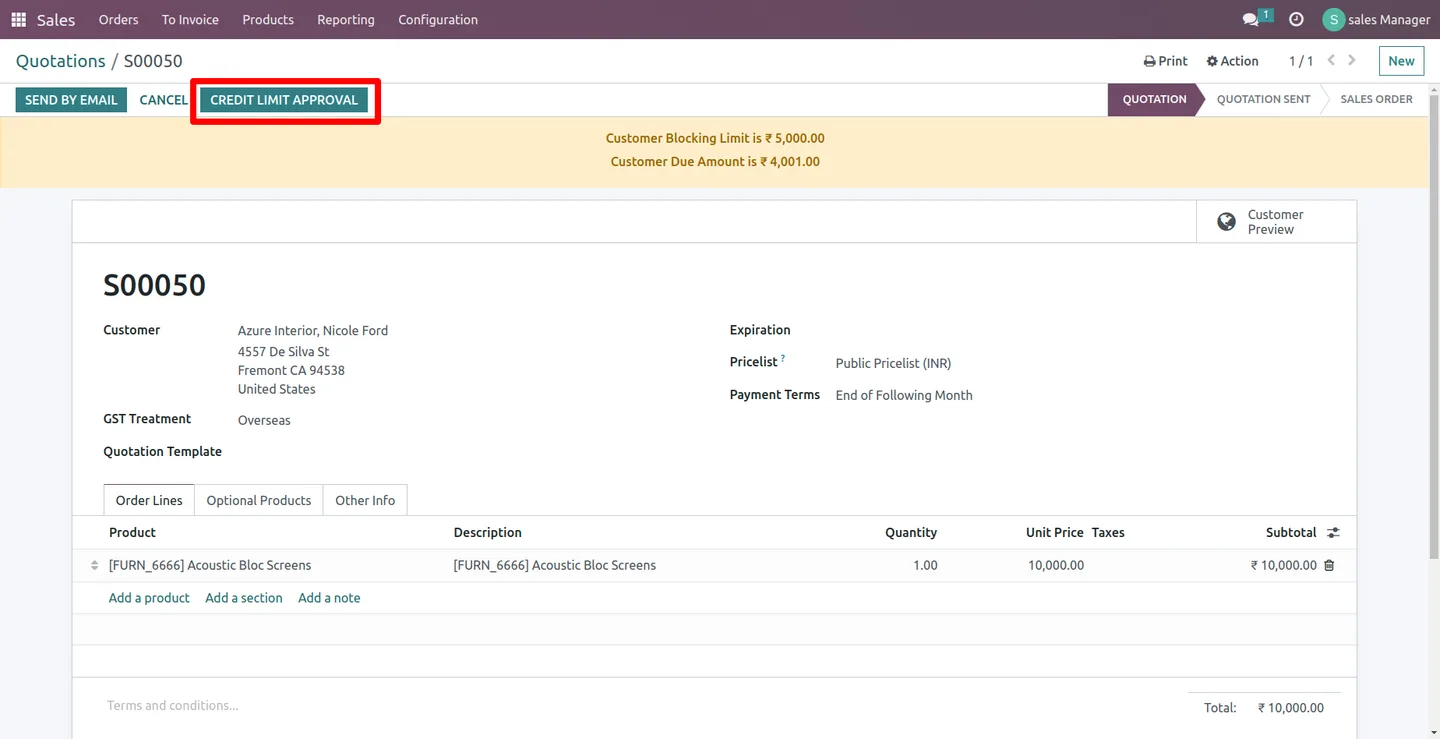Click the Terms and conditions field
Image resolution: width=1440 pixels, height=739 pixels.
pyautogui.click(x=173, y=706)
